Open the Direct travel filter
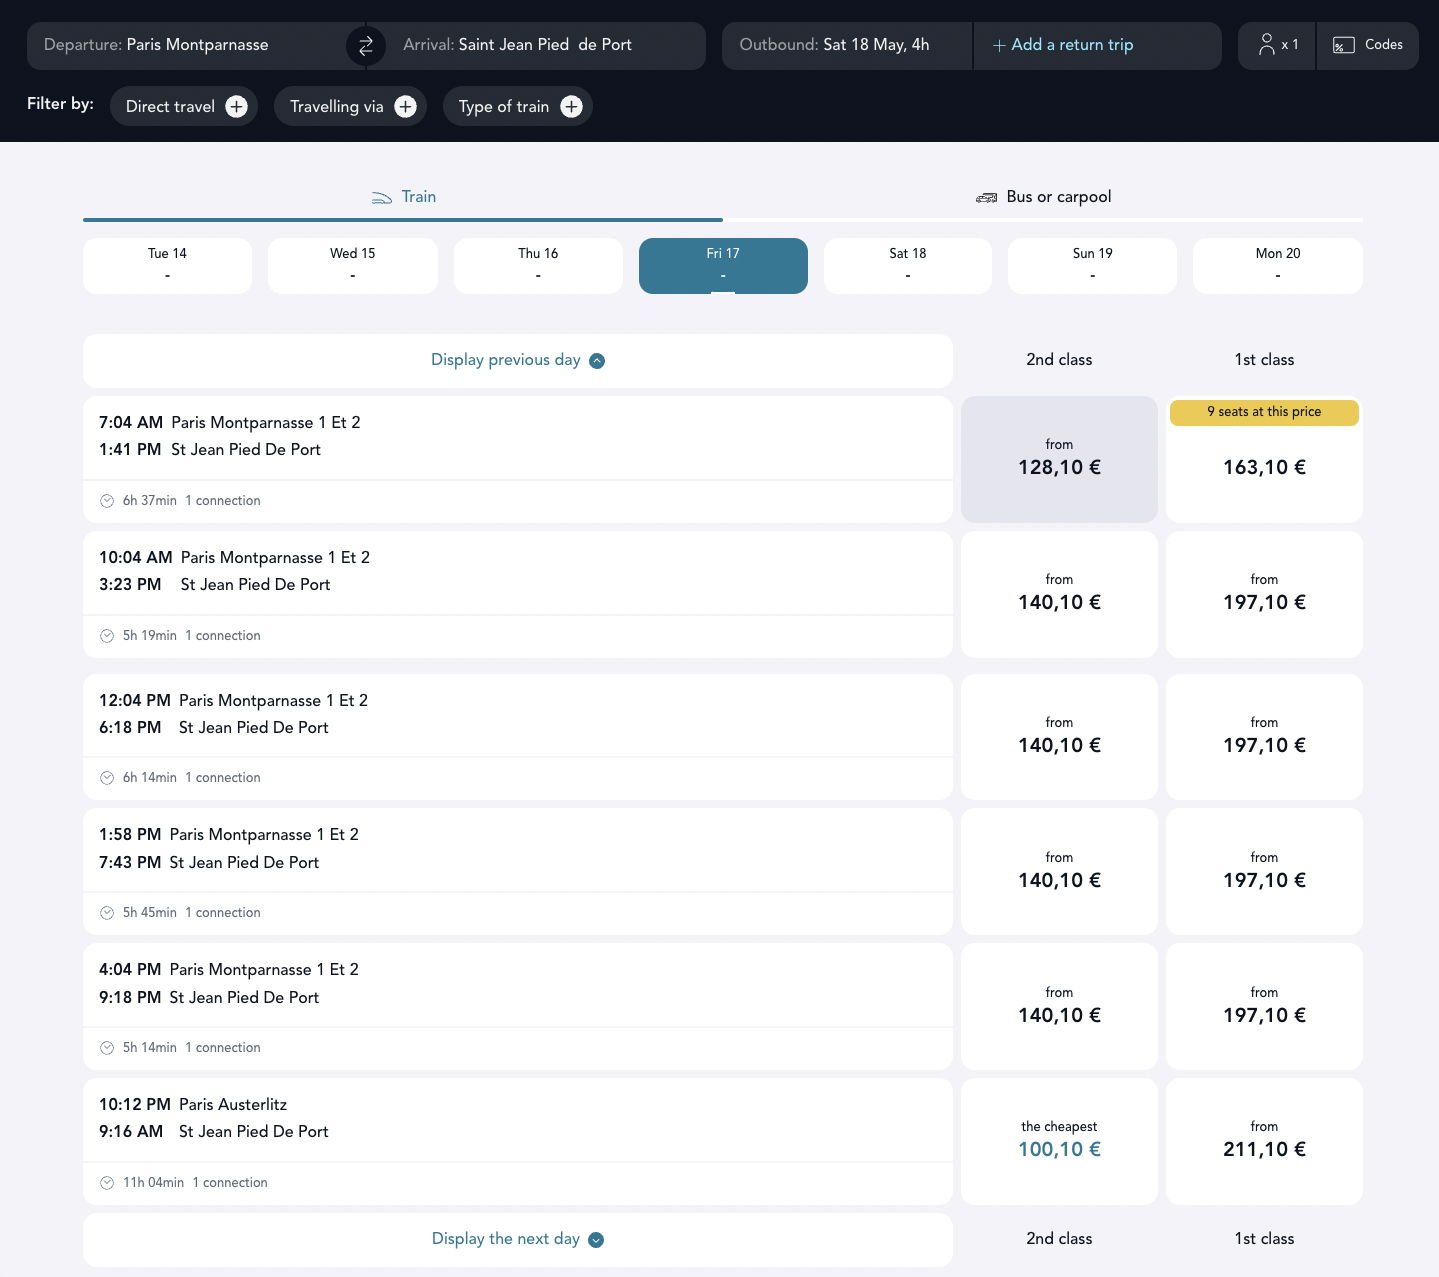1439x1277 pixels. coord(184,107)
